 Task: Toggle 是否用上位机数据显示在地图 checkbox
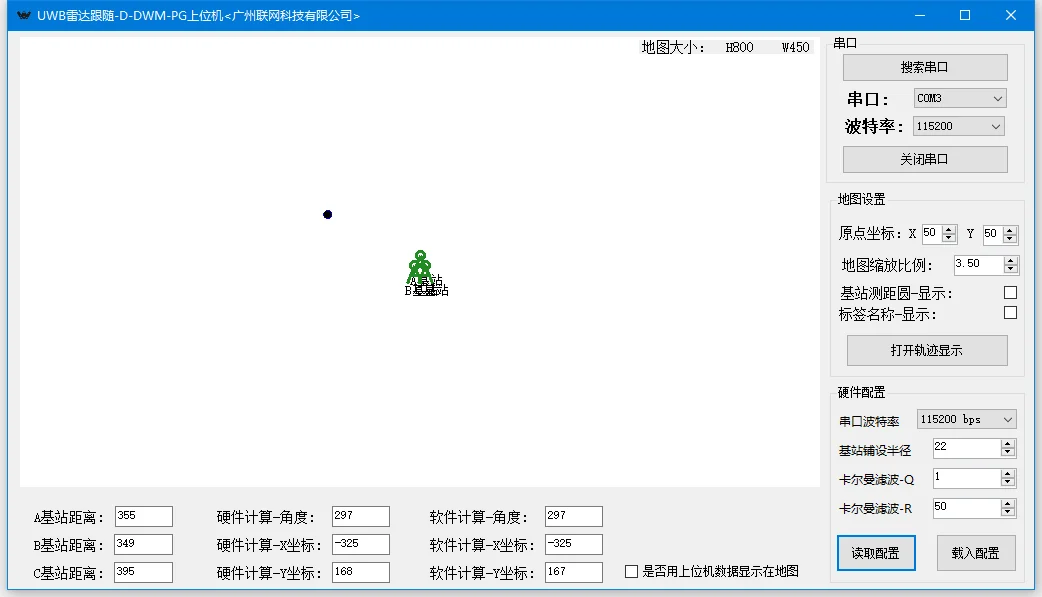pyautogui.click(x=631, y=571)
